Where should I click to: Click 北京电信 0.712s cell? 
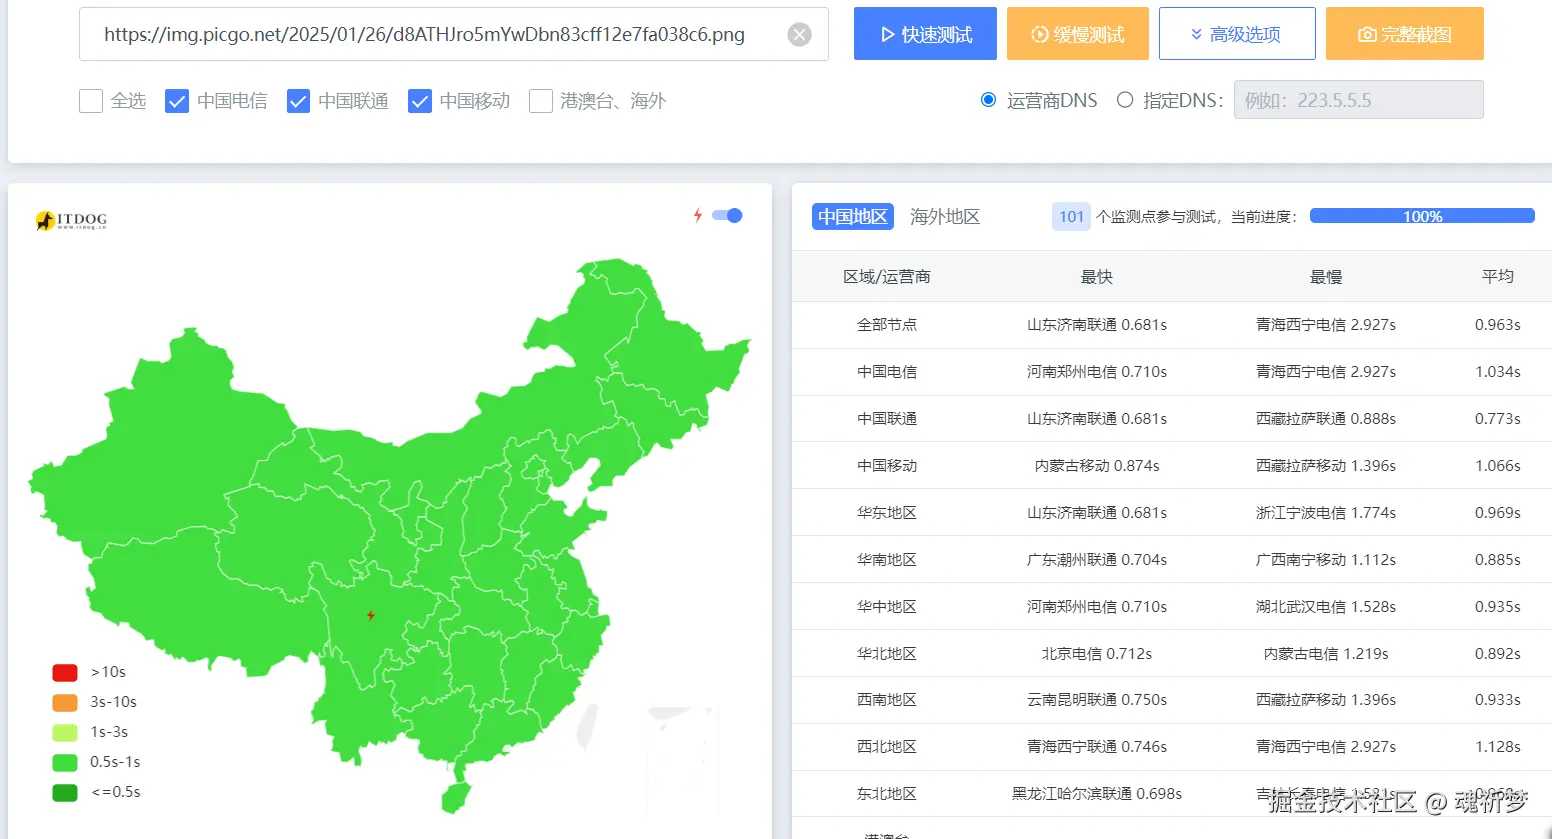(x=1097, y=654)
